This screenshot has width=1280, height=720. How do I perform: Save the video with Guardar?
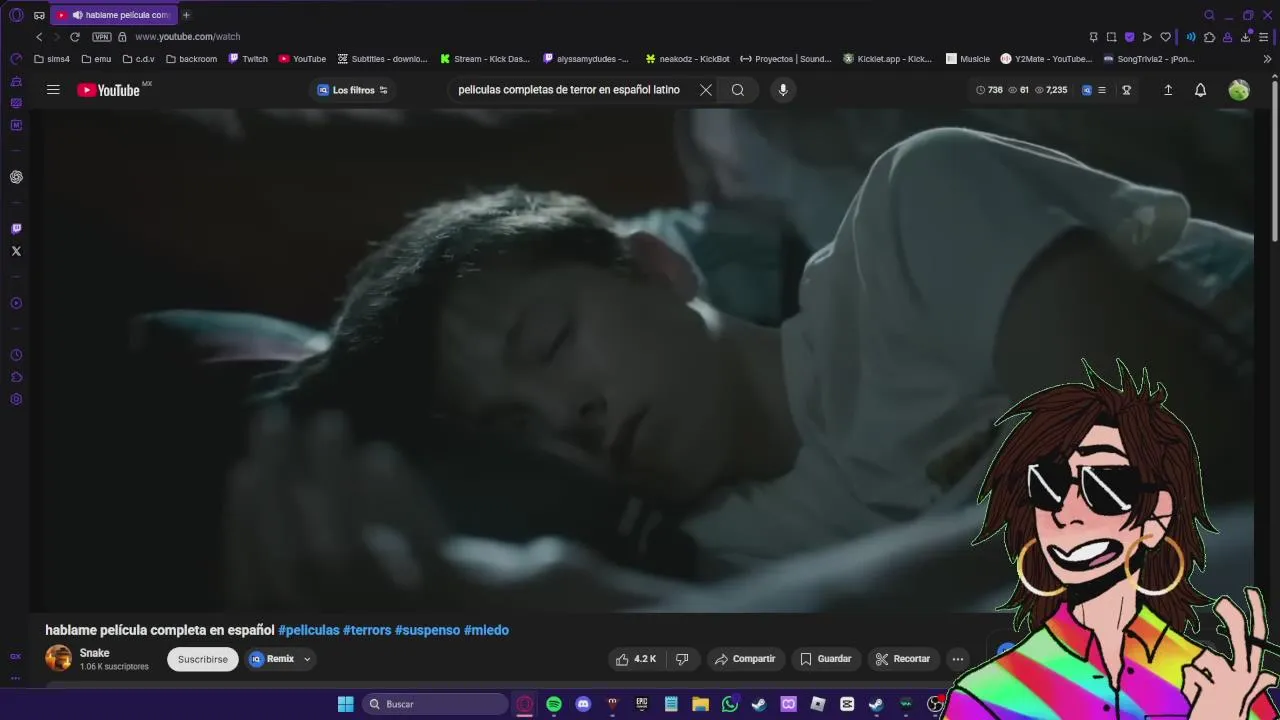click(826, 659)
